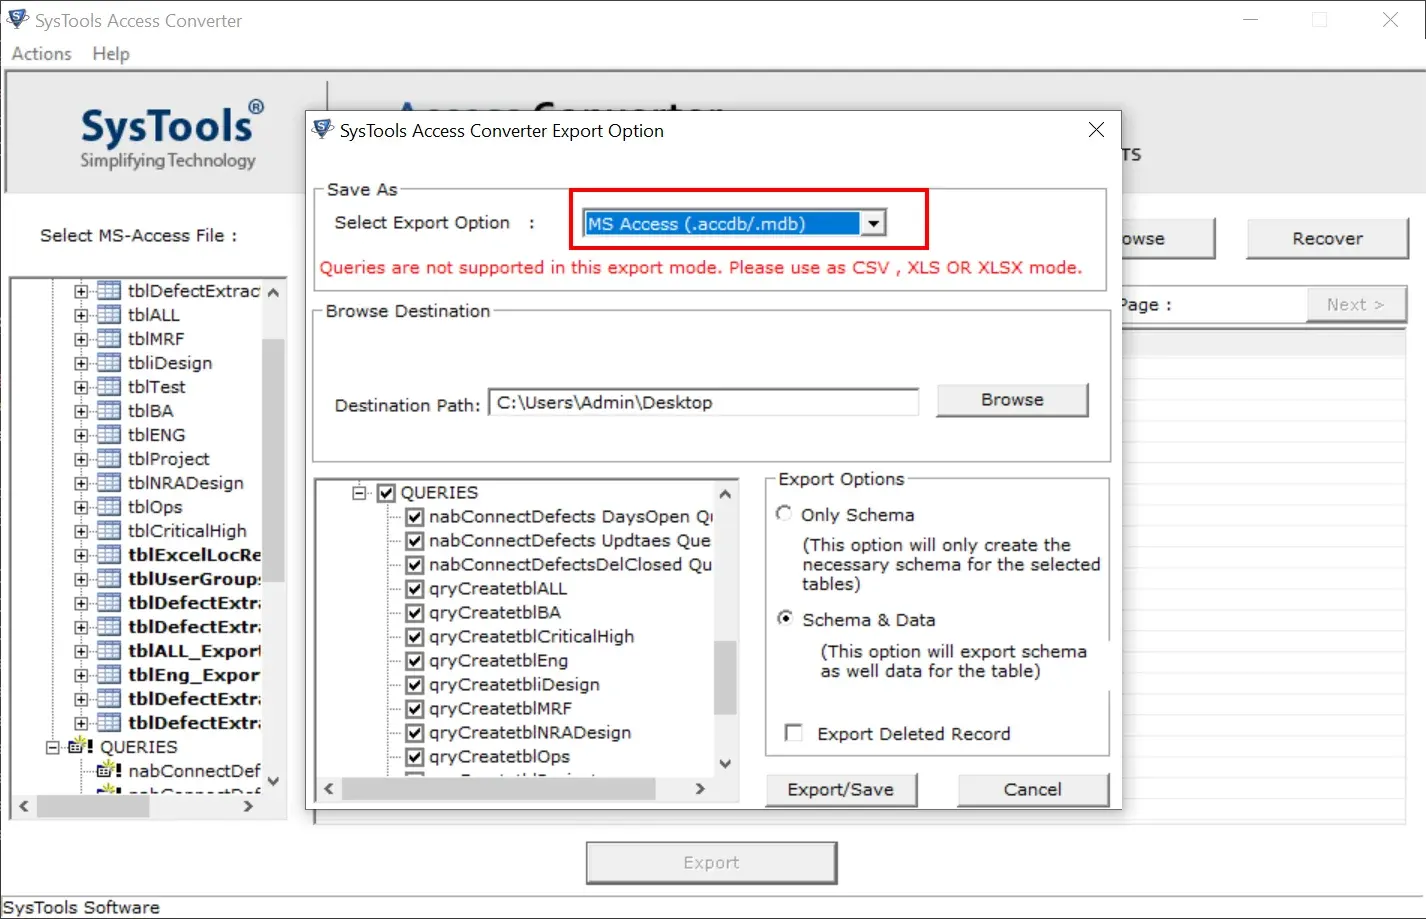This screenshot has width=1426, height=919.
Task: Click scroll down arrow of query list
Action: click(x=726, y=764)
